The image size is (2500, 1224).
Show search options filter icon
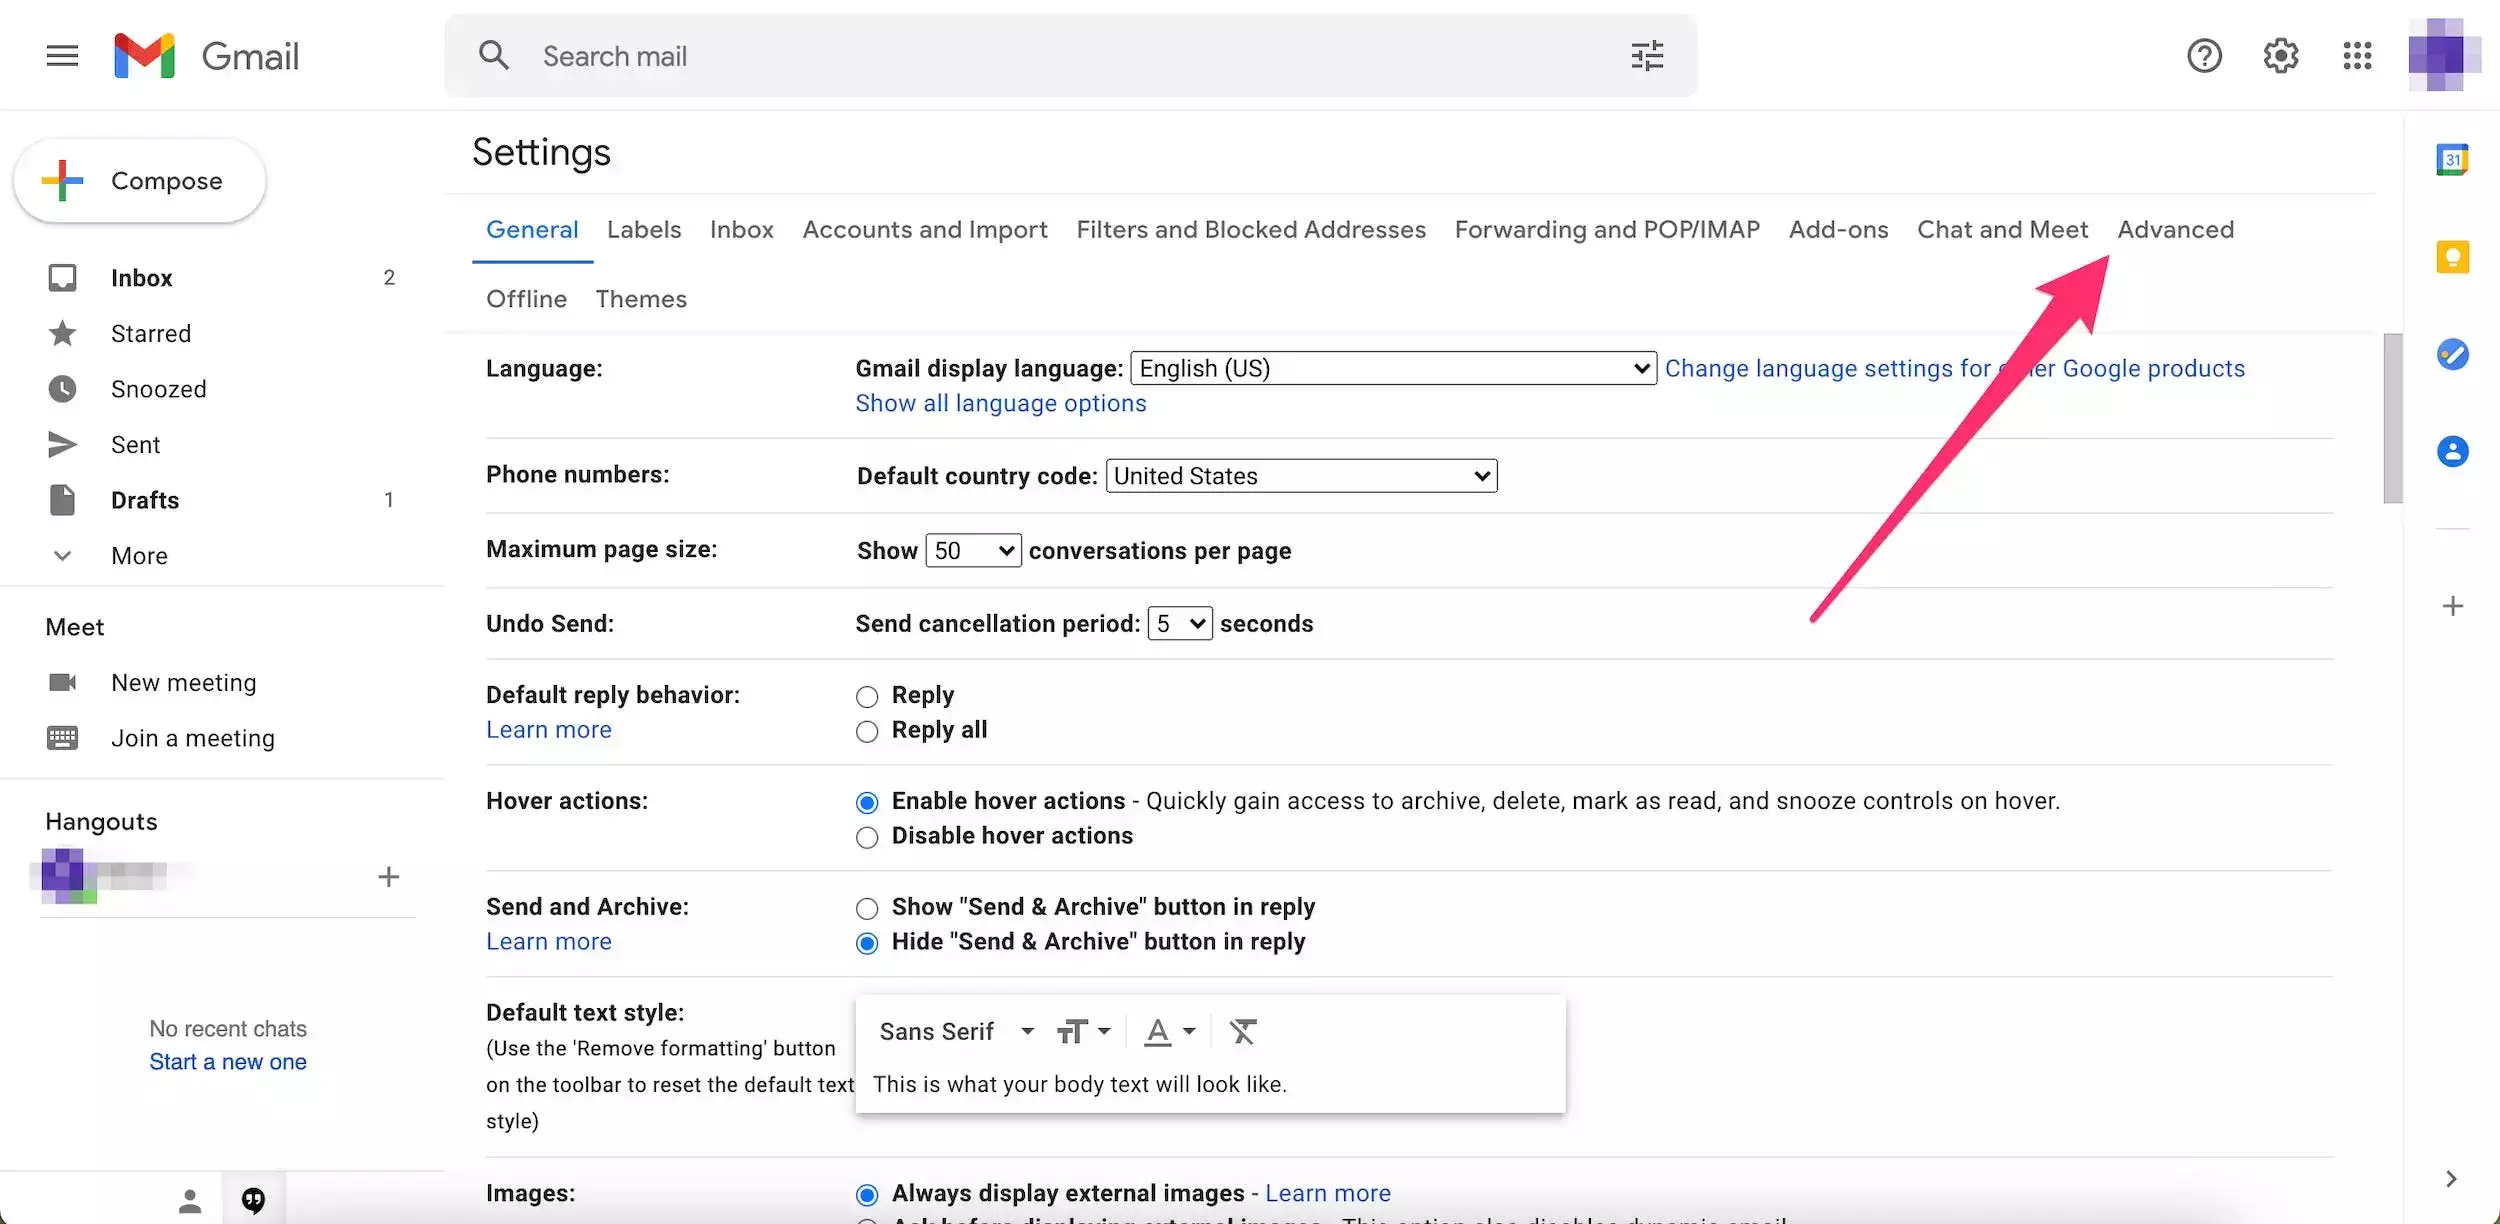click(x=1647, y=56)
